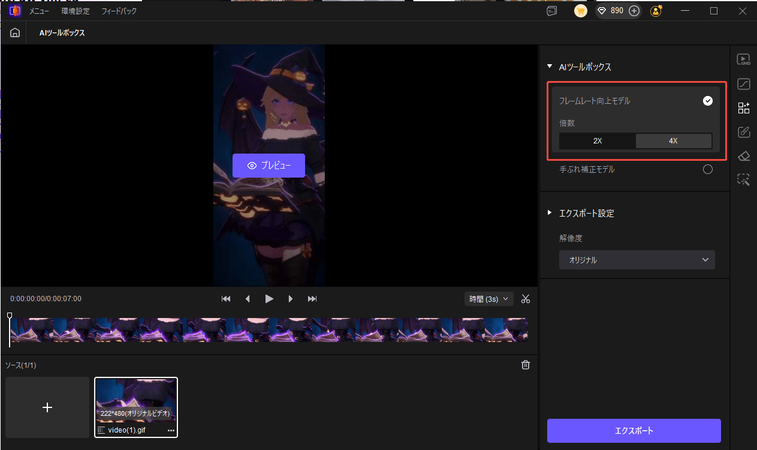Click the AIツールボックス breadcrumb tab

62,33
